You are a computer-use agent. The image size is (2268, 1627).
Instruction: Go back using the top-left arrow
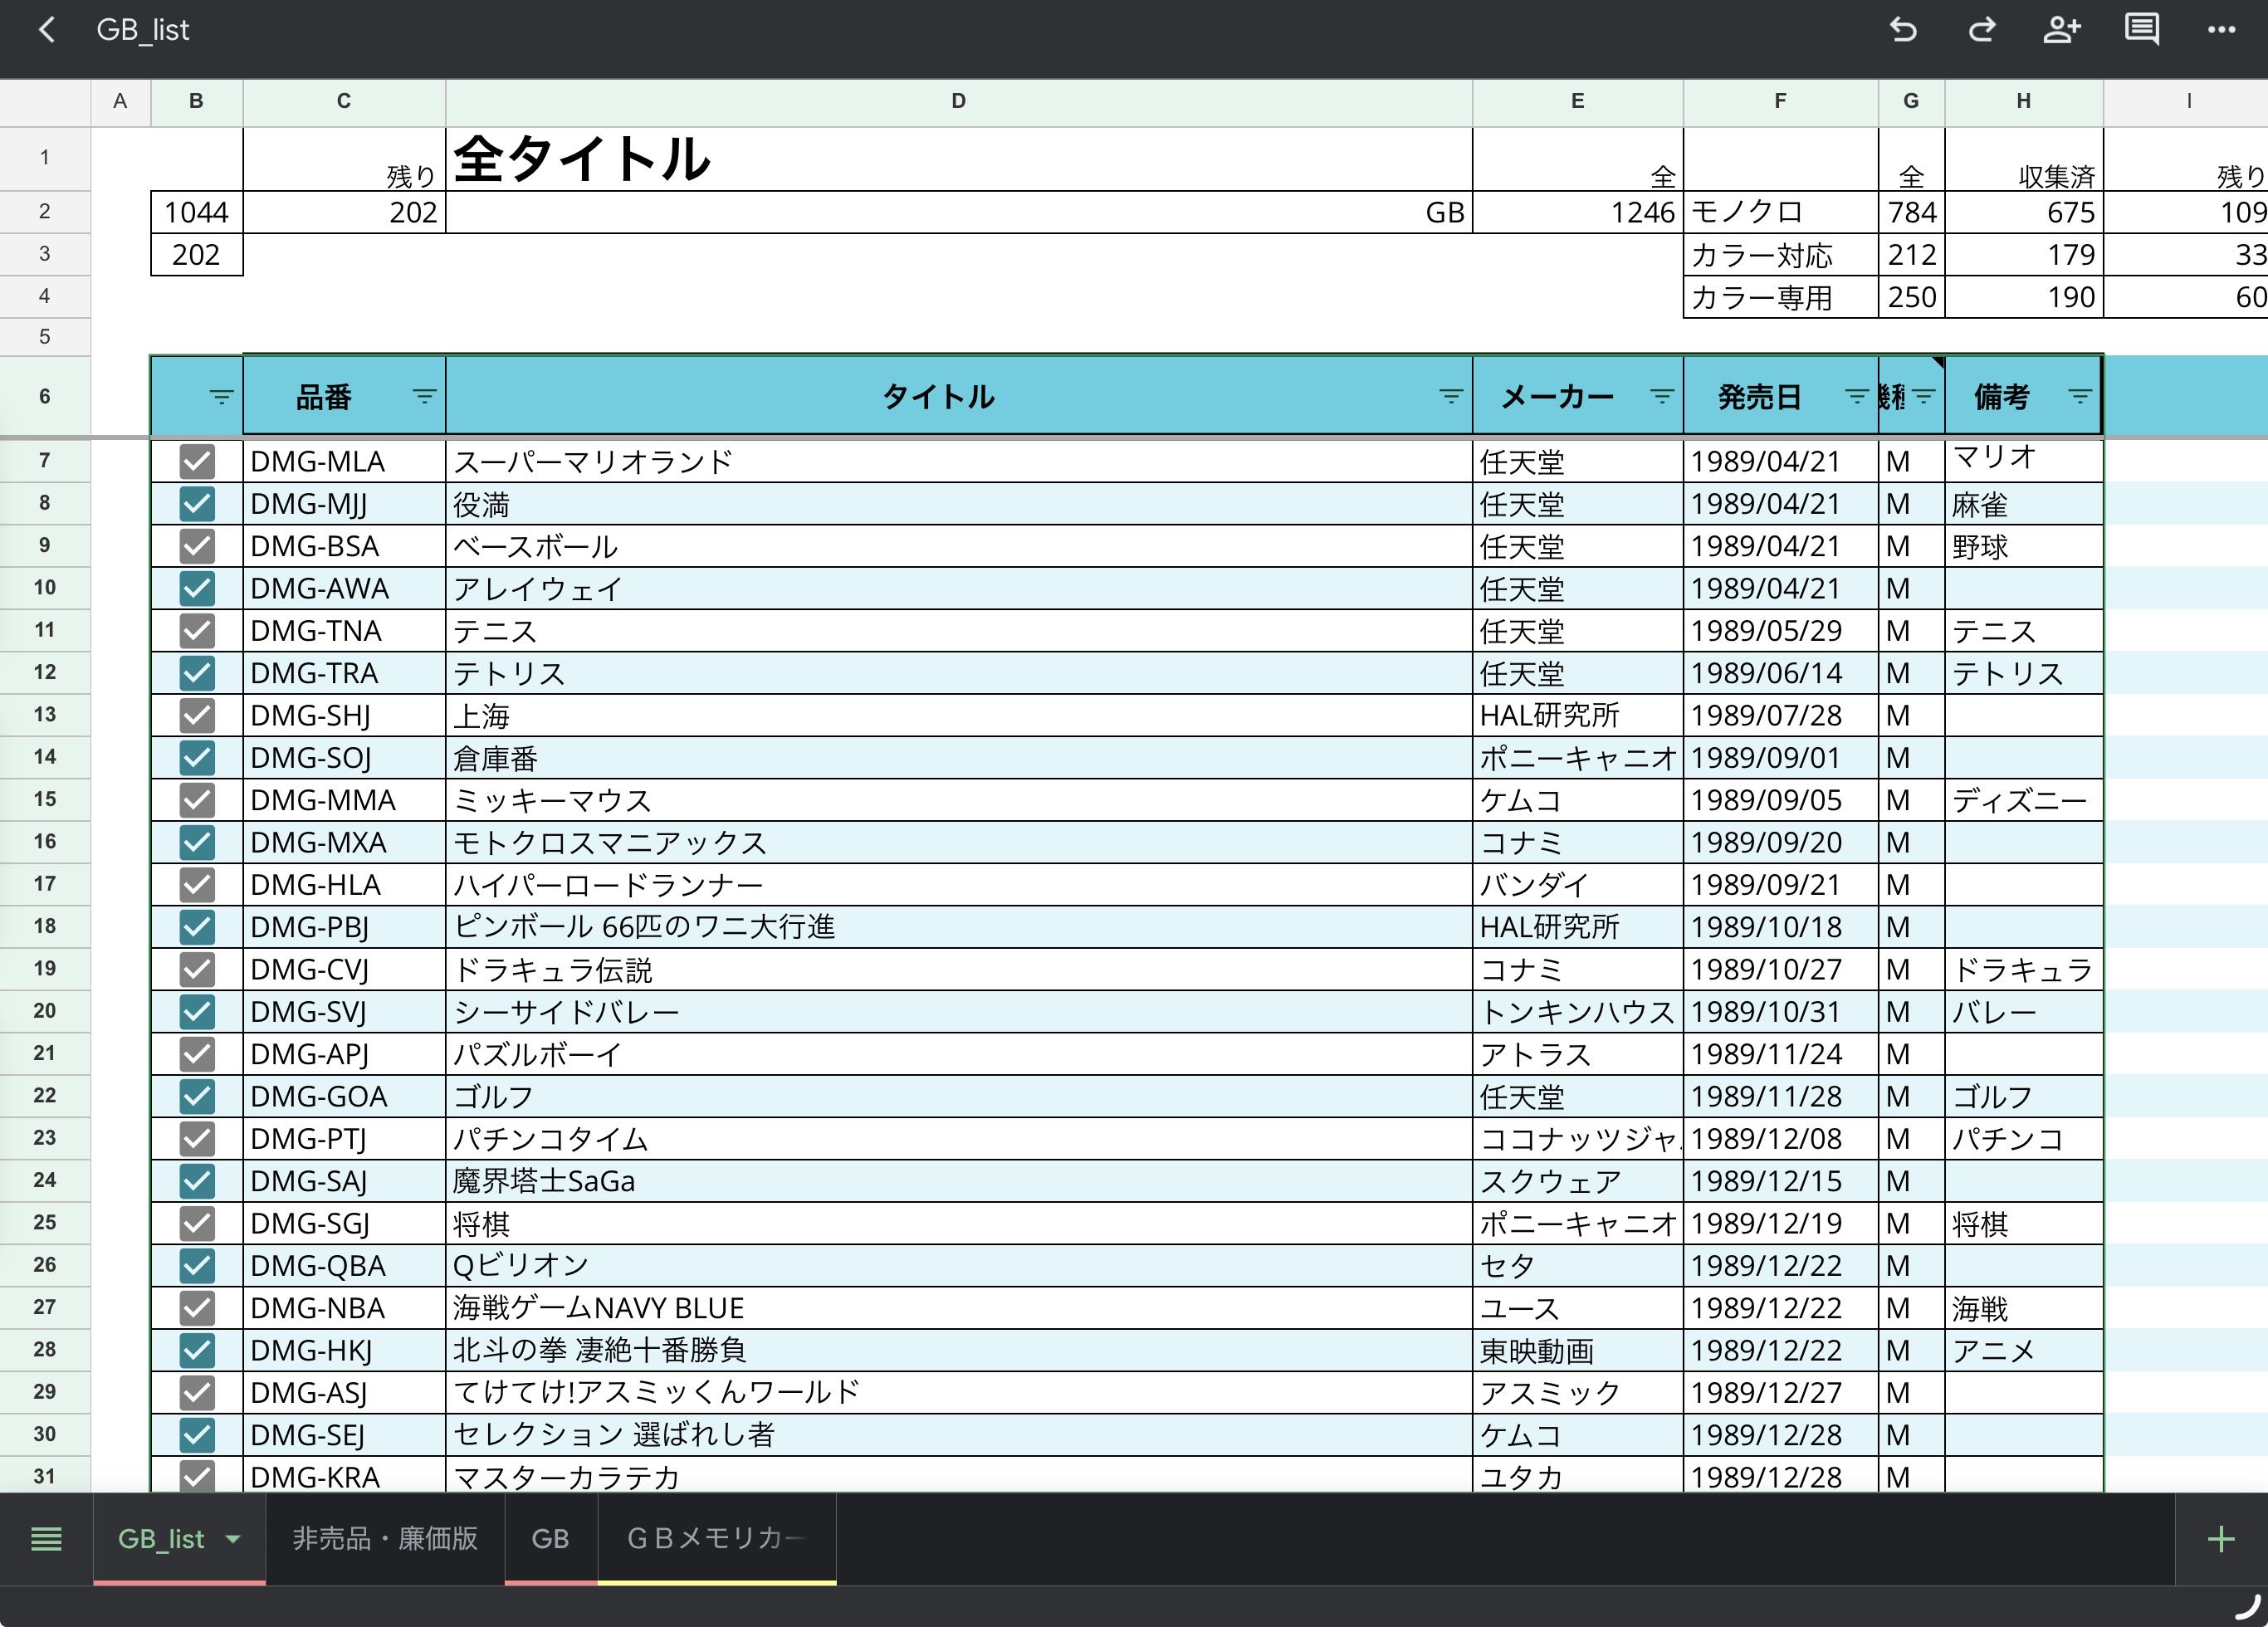pos(46,30)
